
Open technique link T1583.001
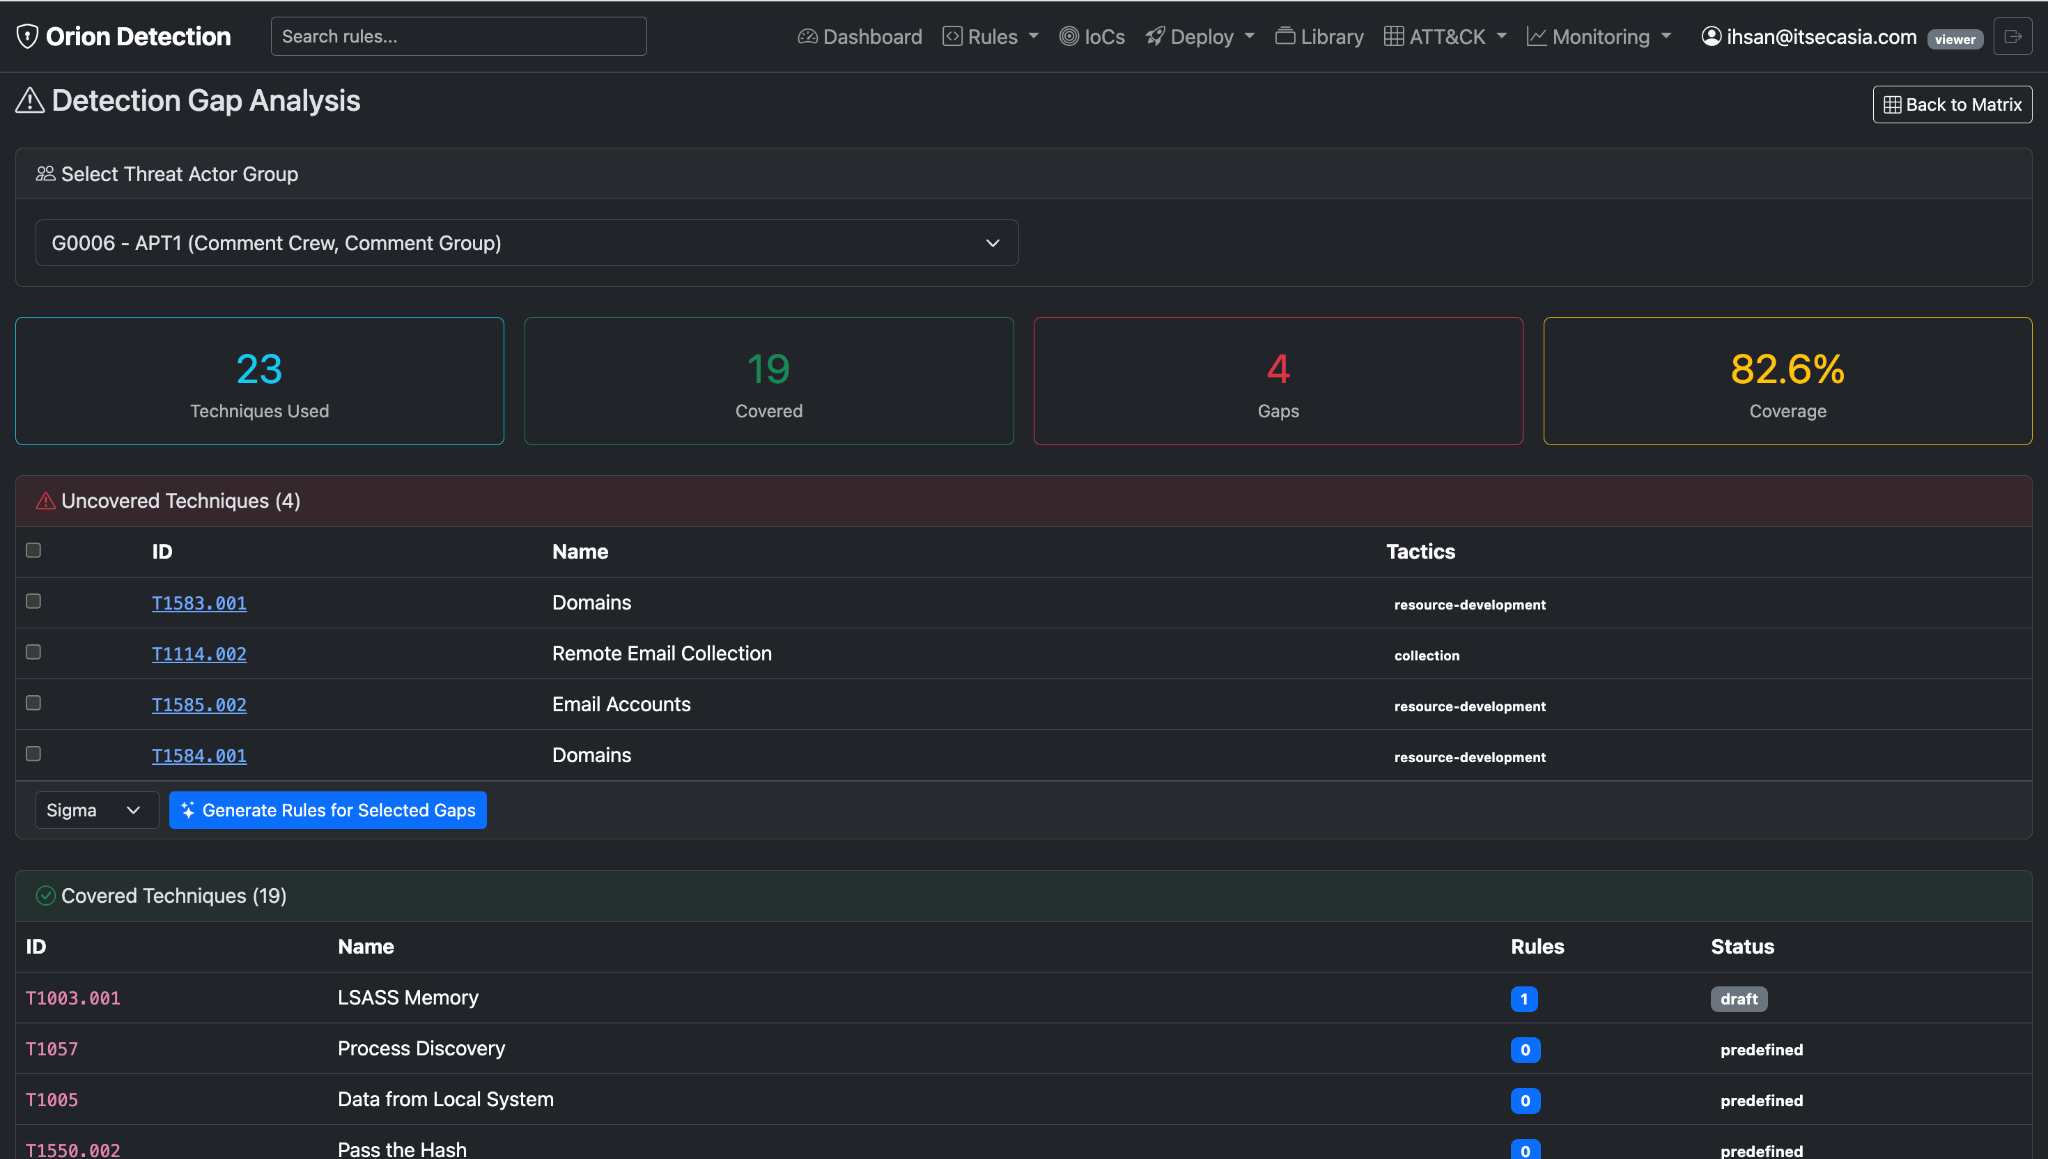[x=199, y=603]
